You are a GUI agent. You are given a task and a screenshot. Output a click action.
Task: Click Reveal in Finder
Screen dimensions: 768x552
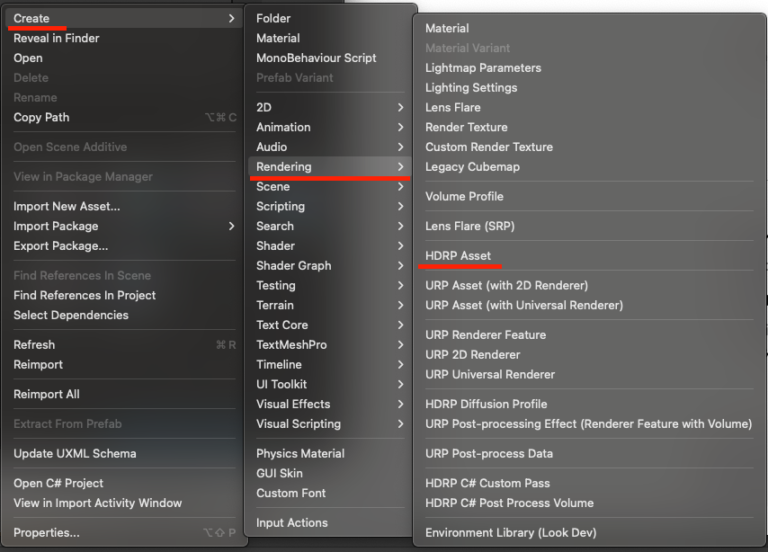[56, 38]
